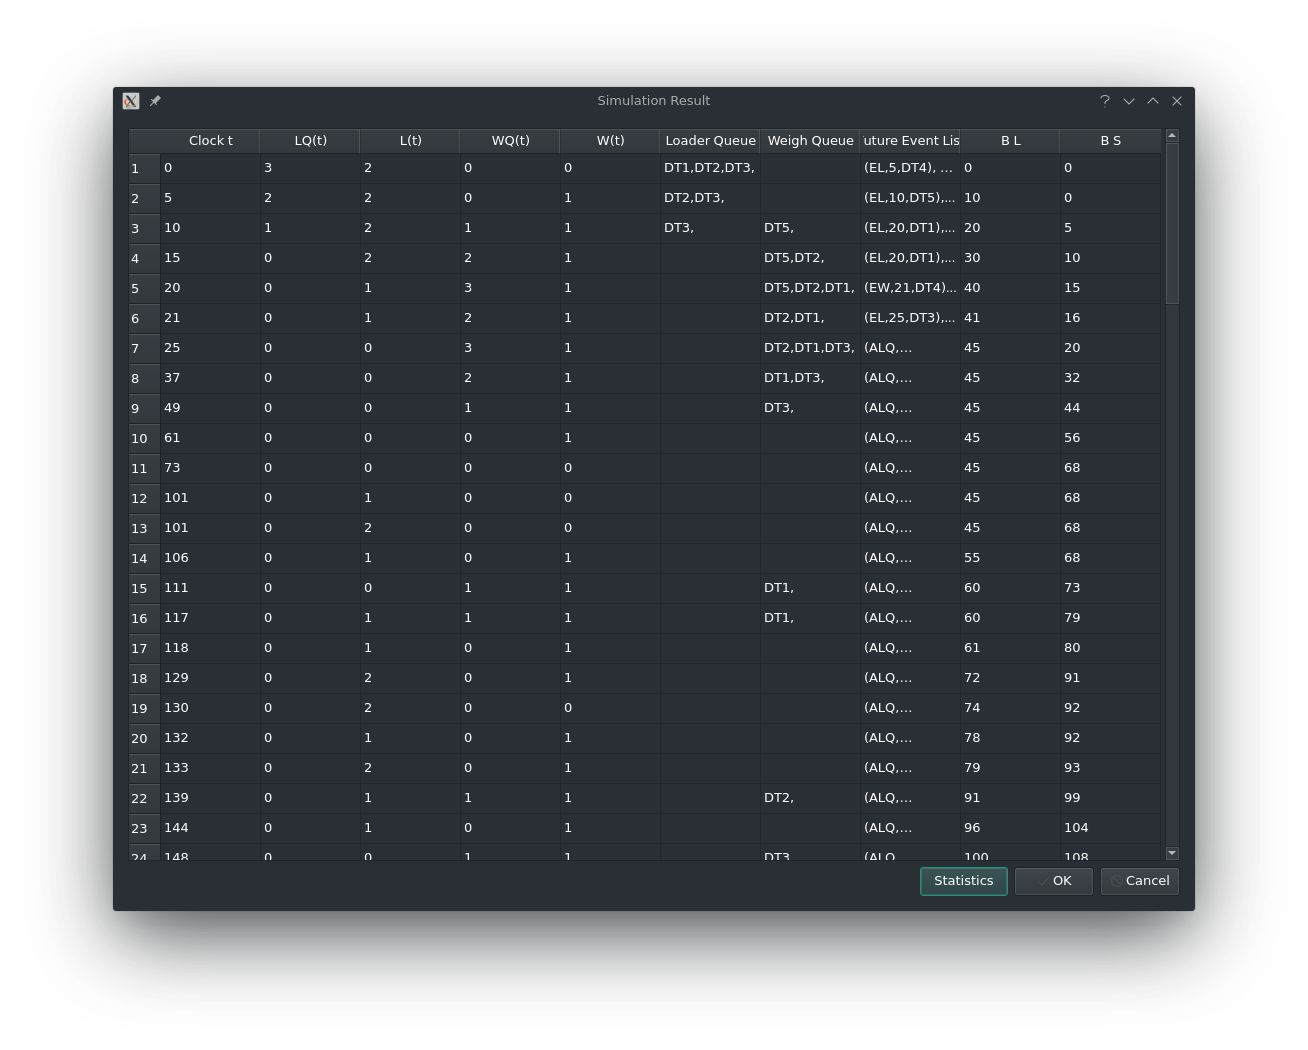Toggle the pin window icon
Screen dimensions: 1308x1050
click(155, 101)
